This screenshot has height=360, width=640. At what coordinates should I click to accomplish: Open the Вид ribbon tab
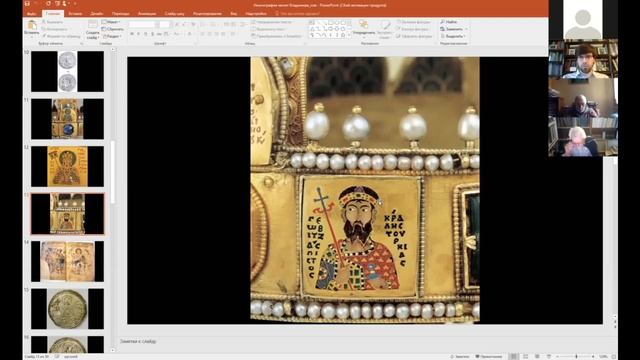[233, 13]
